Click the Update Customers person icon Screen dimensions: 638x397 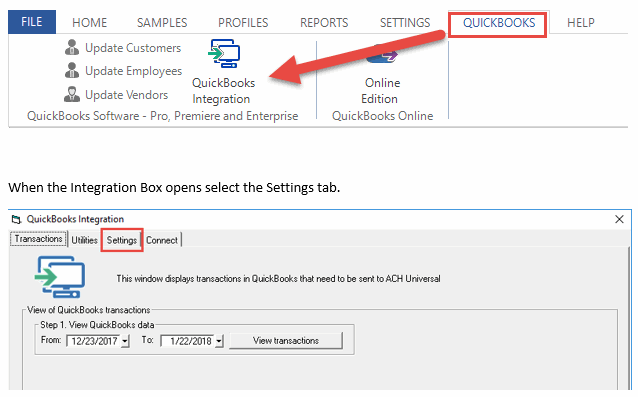pos(72,47)
